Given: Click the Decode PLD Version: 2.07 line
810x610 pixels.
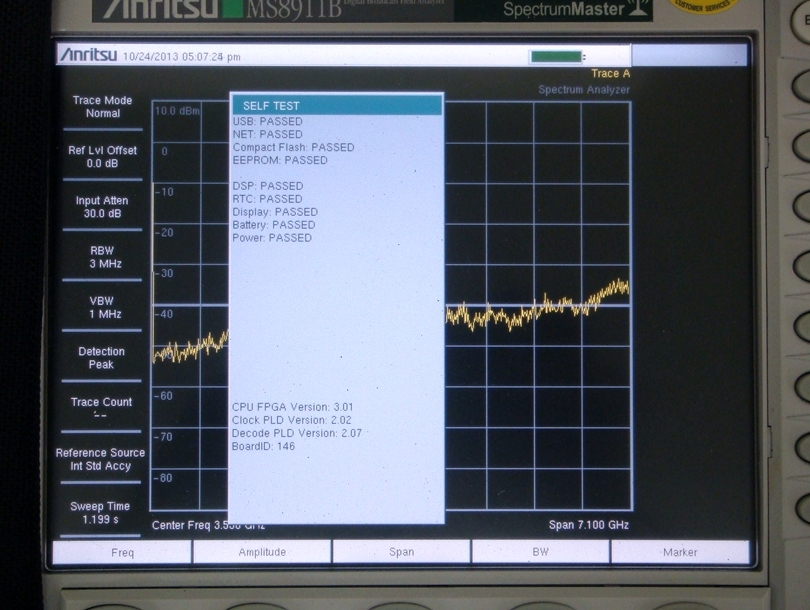Looking at the screenshot, I should coord(297,433).
